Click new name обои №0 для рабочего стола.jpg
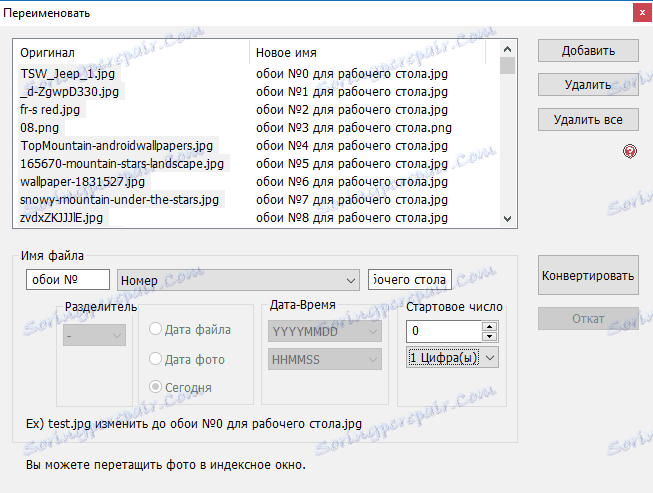This screenshot has height=493, width=653. pyautogui.click(x=352, y=74)
